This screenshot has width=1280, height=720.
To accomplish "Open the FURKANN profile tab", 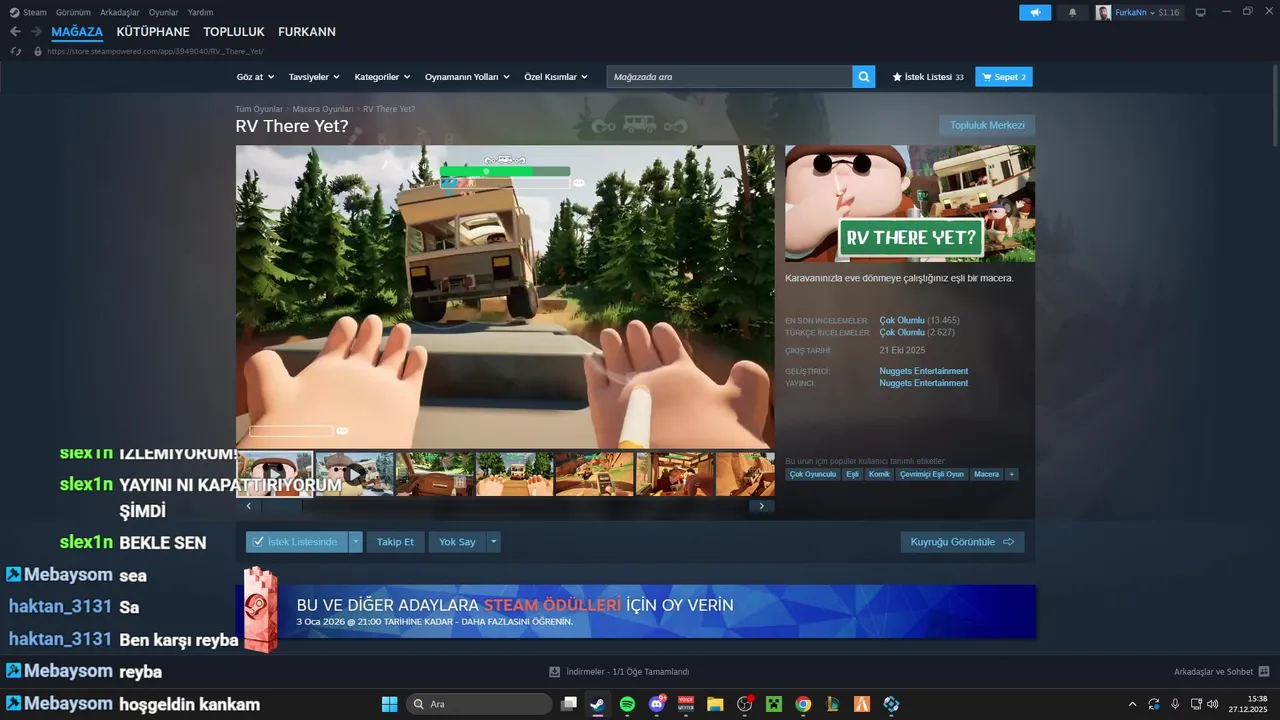I will 307,32.
